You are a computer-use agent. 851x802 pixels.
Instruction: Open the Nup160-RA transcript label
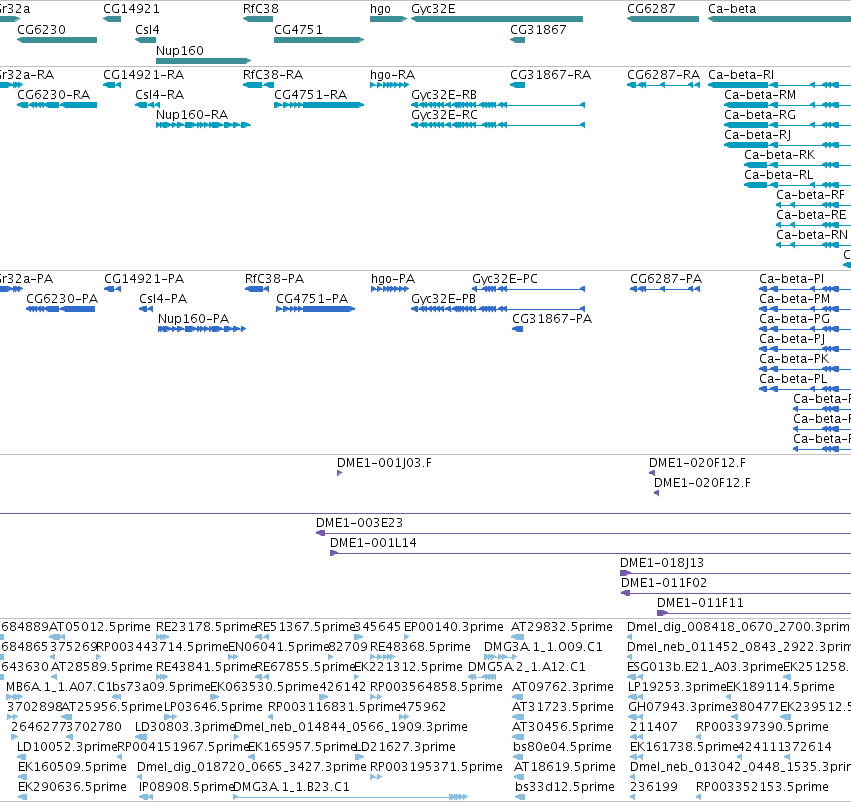point(192,114)
